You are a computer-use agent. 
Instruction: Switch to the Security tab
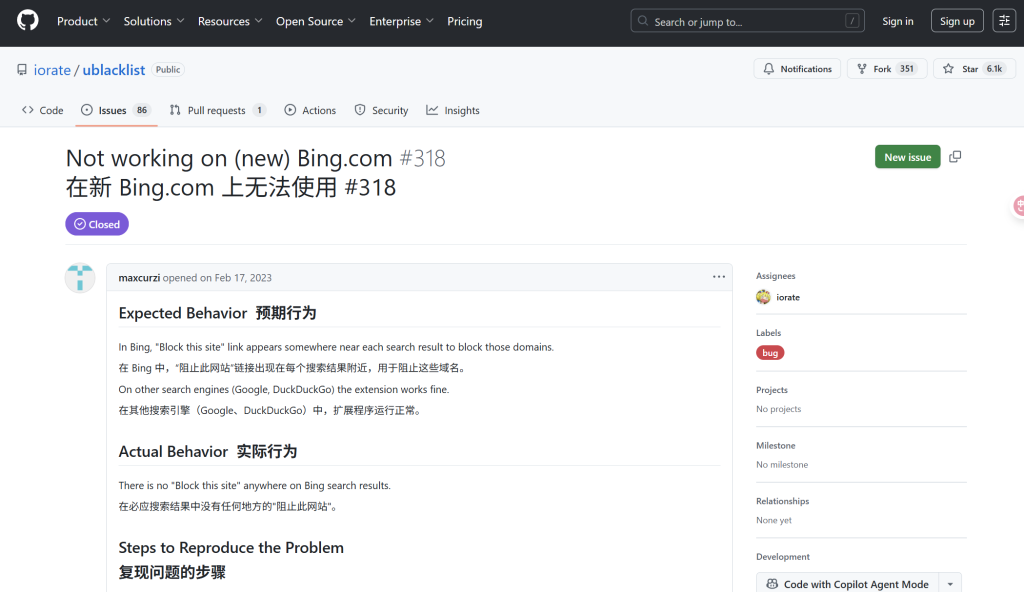coord(381,110)
